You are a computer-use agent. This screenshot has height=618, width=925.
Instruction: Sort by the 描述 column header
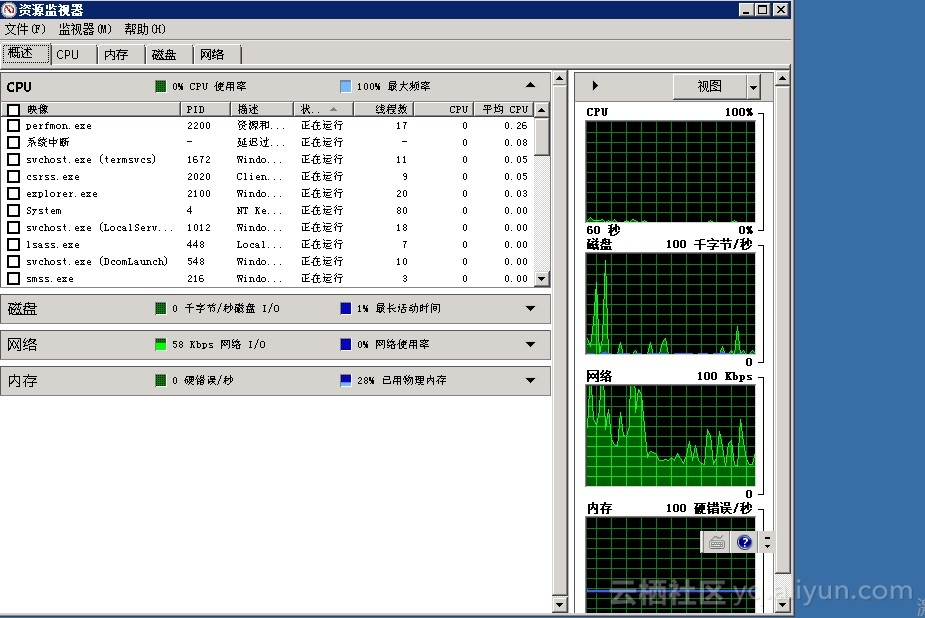[261, 109]
